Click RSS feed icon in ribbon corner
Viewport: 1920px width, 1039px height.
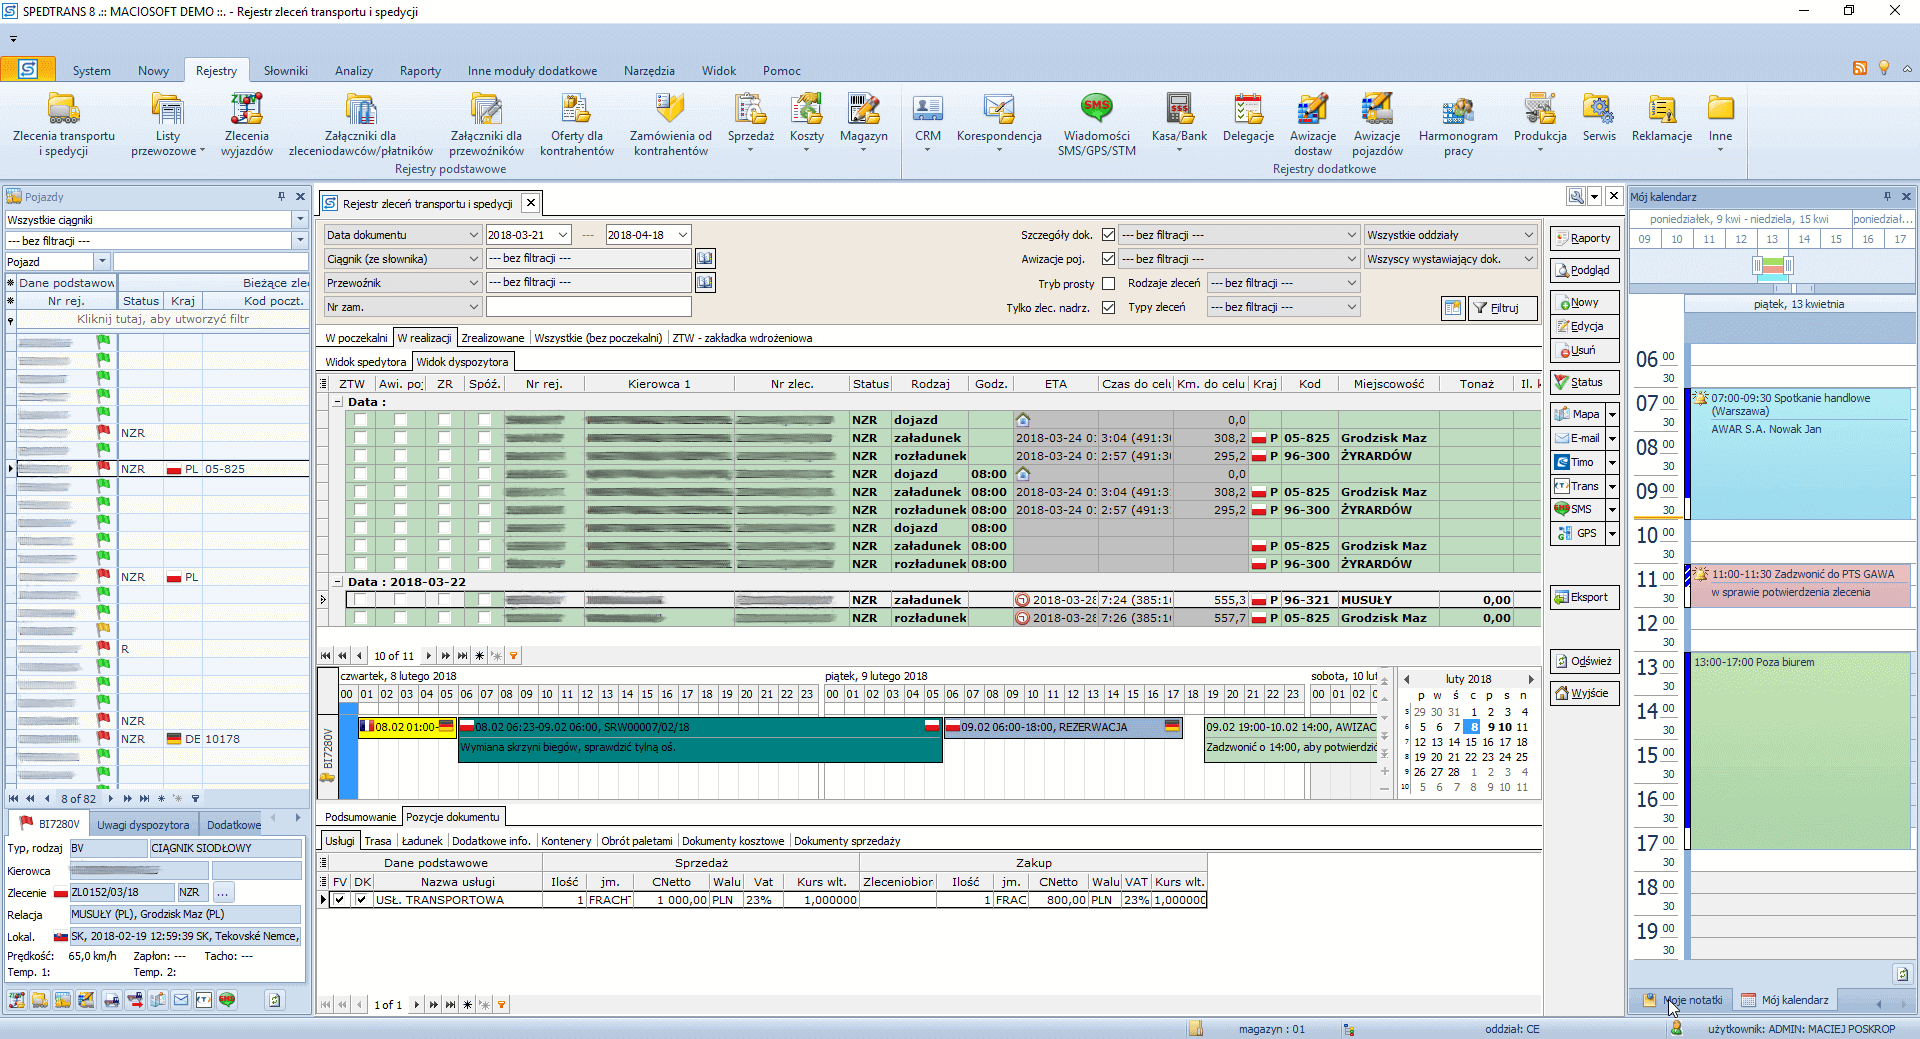(x=1860, y=68)
